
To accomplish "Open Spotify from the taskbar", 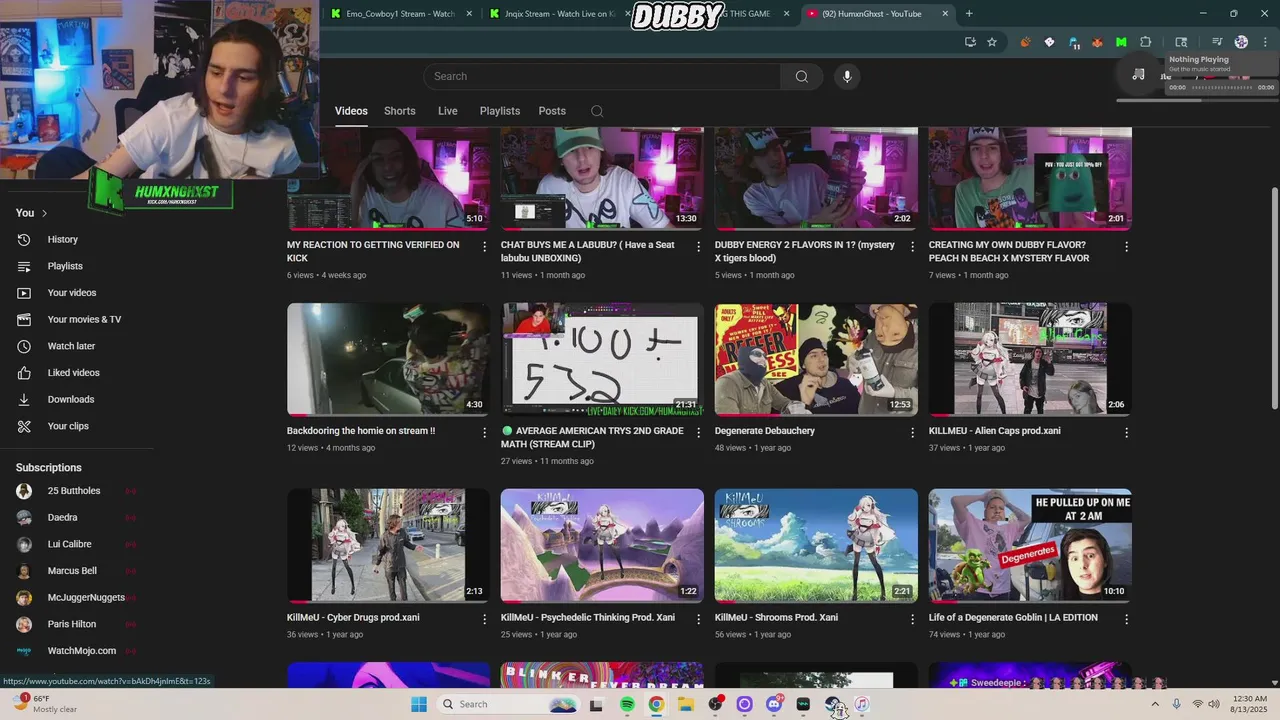I will (627, 704).
